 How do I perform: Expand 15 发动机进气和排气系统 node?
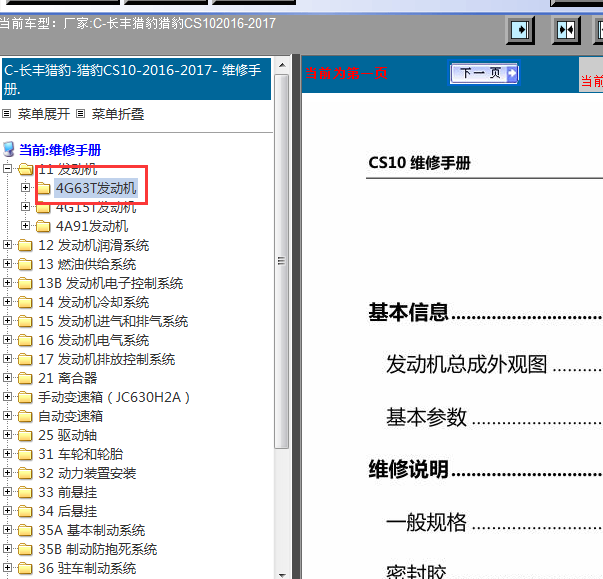click(7, 321)
